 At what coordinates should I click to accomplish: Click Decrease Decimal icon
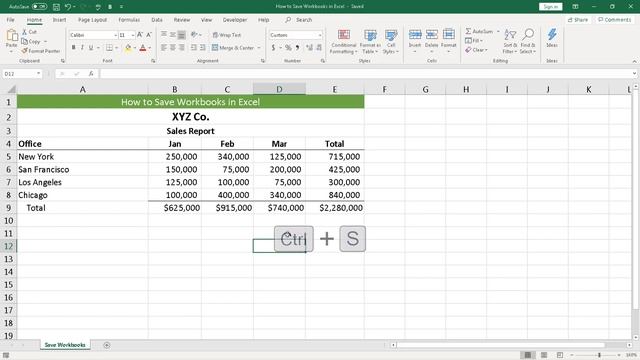pyautogui.click(x=319, y=48)
